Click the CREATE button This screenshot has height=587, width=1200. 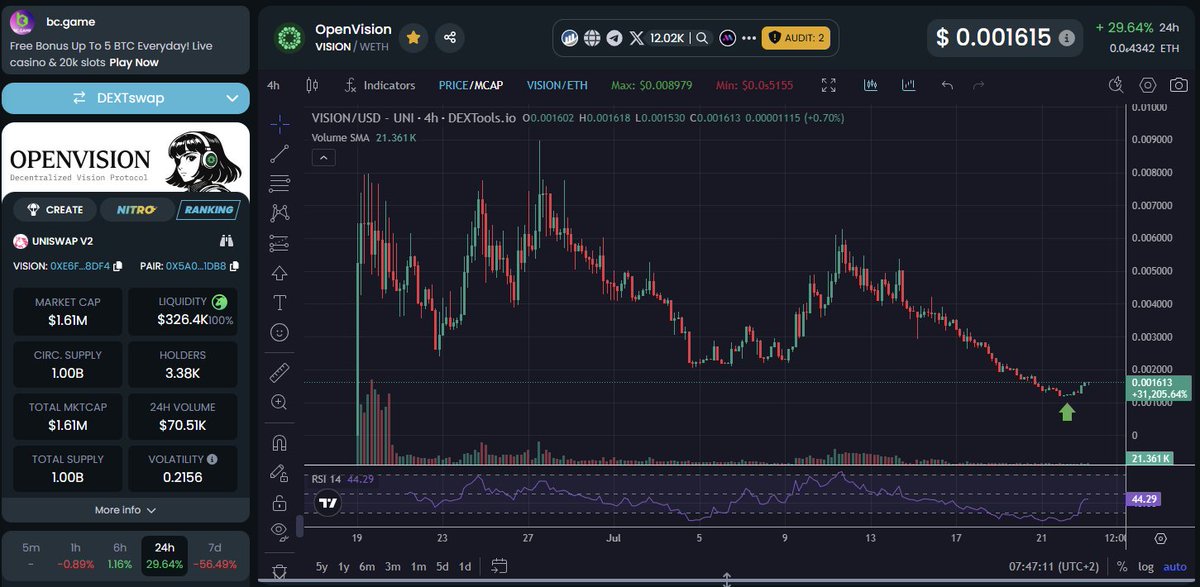tap(55, 210)
